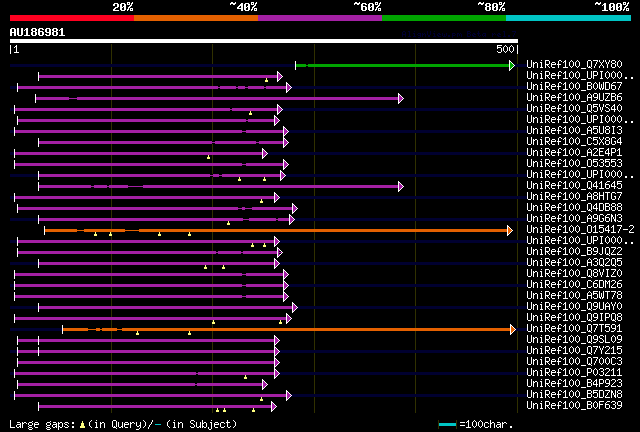Click the UniRef100_Q7Y215 label
This screenshot has height=432, width=640.
[574, 351]
